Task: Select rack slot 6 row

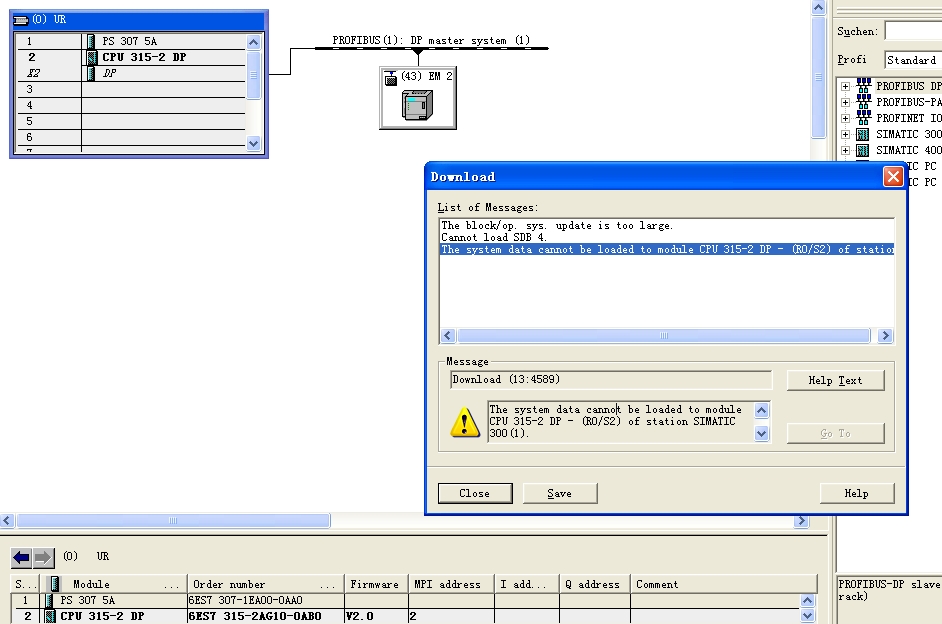Action: [x=130, y=138]
